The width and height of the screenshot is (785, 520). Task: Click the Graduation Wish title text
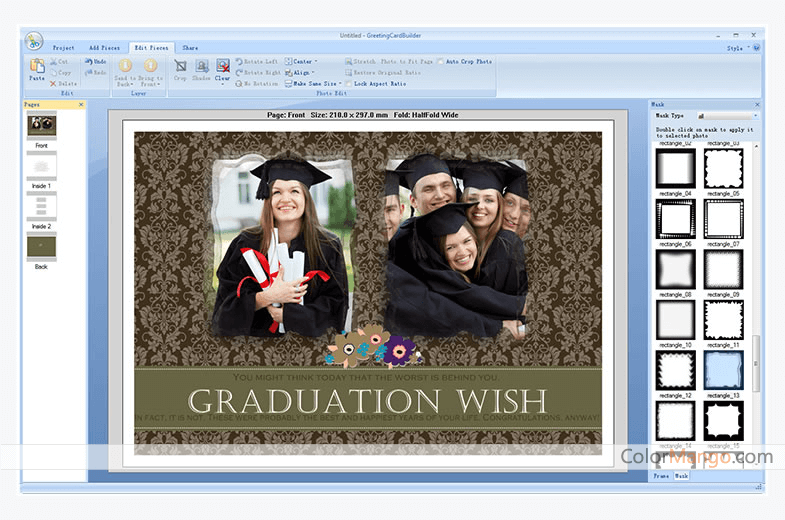pos(367,400)
